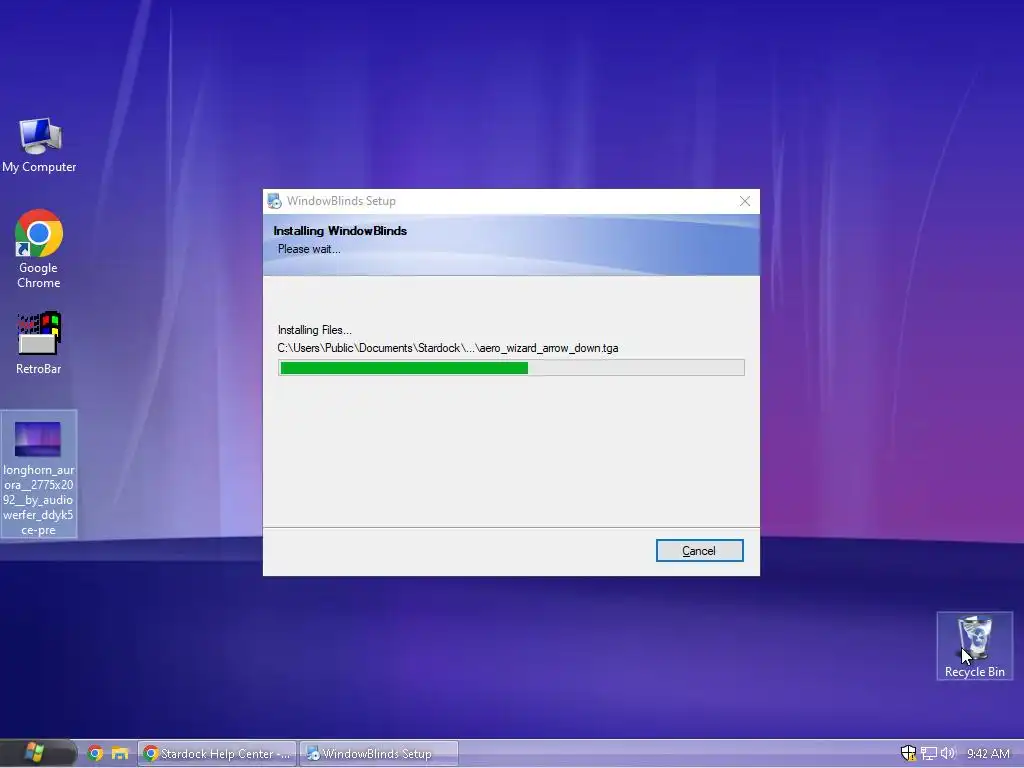The width and height of the screenshot is (1024, 768).
Task: Open the network status tray icon
Action: (929, 754)
